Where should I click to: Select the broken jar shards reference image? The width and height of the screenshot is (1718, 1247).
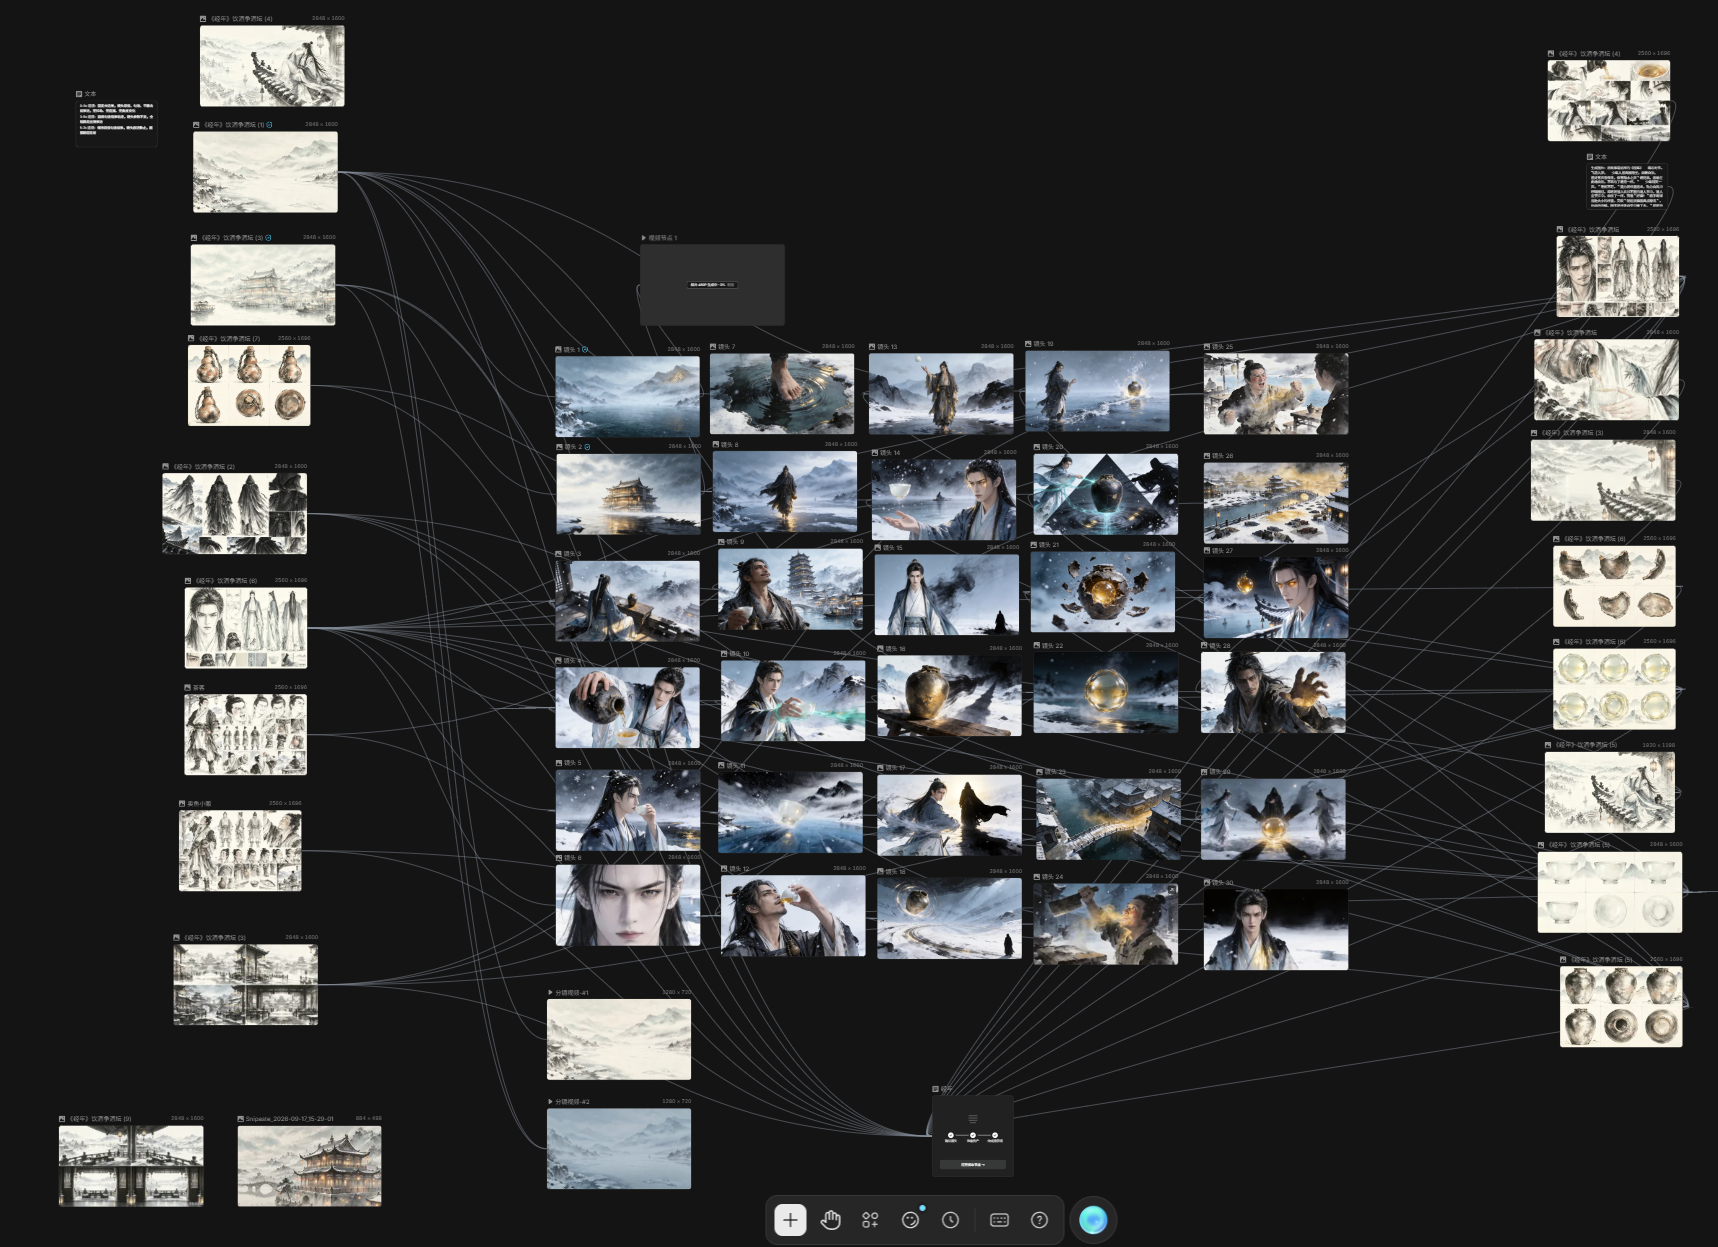1614,587
